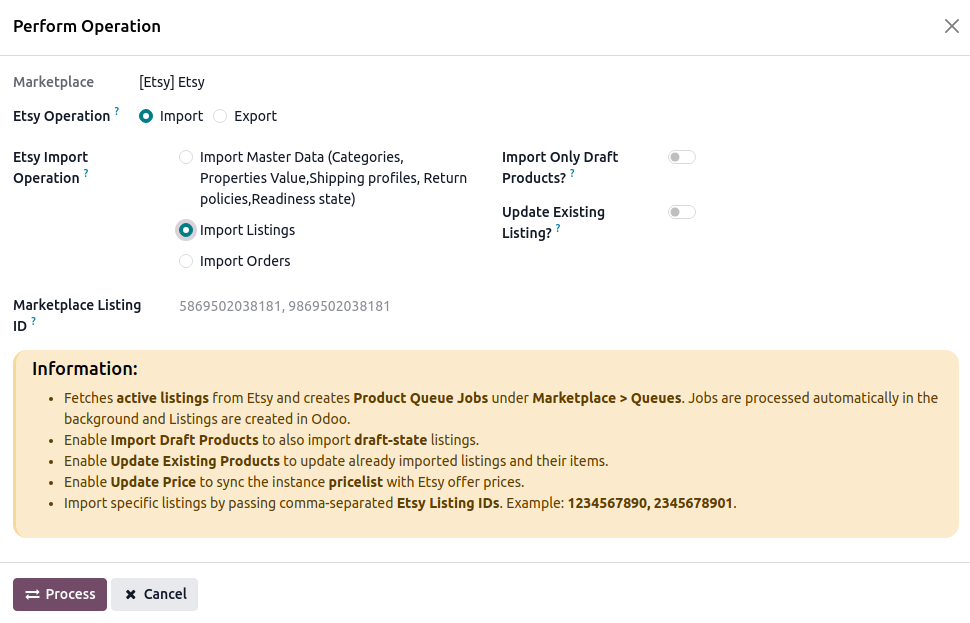
Task: Show help for Import Only Draft Products
Action: tap(572, 173)
